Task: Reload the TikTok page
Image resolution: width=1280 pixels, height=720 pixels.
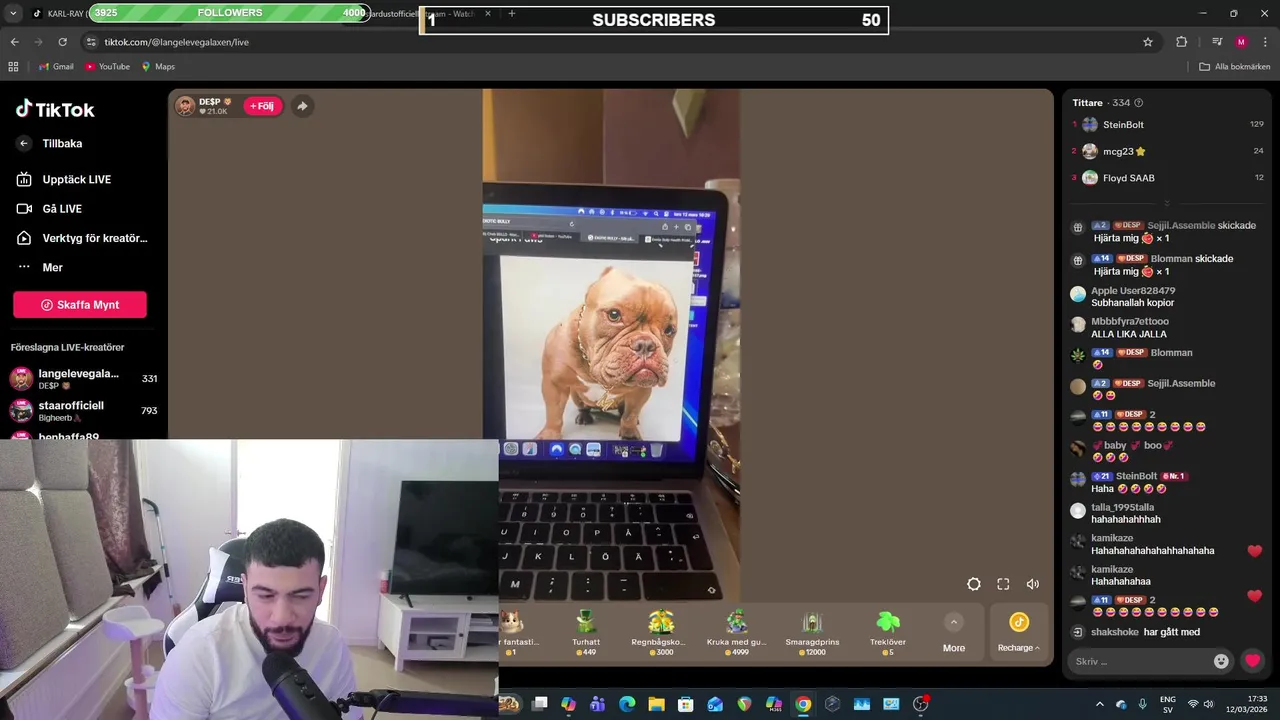Action: [x=62, y=42]
